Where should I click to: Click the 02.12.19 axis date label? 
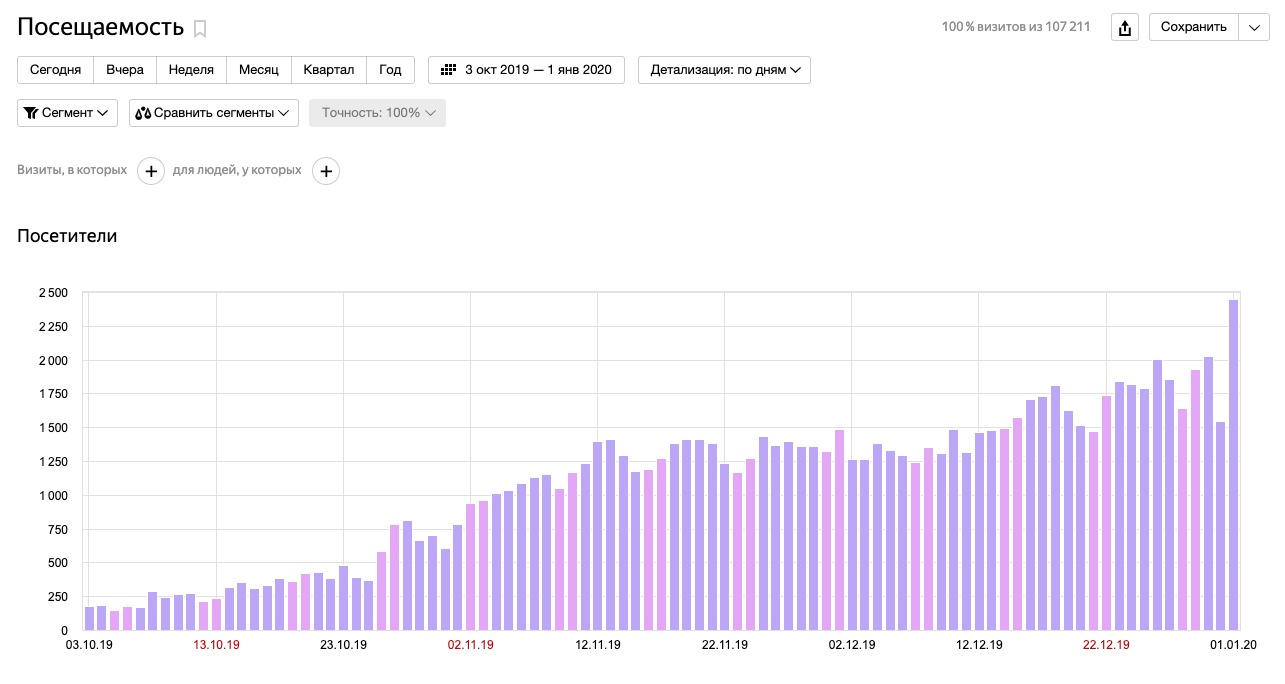[x=852, y=645]
